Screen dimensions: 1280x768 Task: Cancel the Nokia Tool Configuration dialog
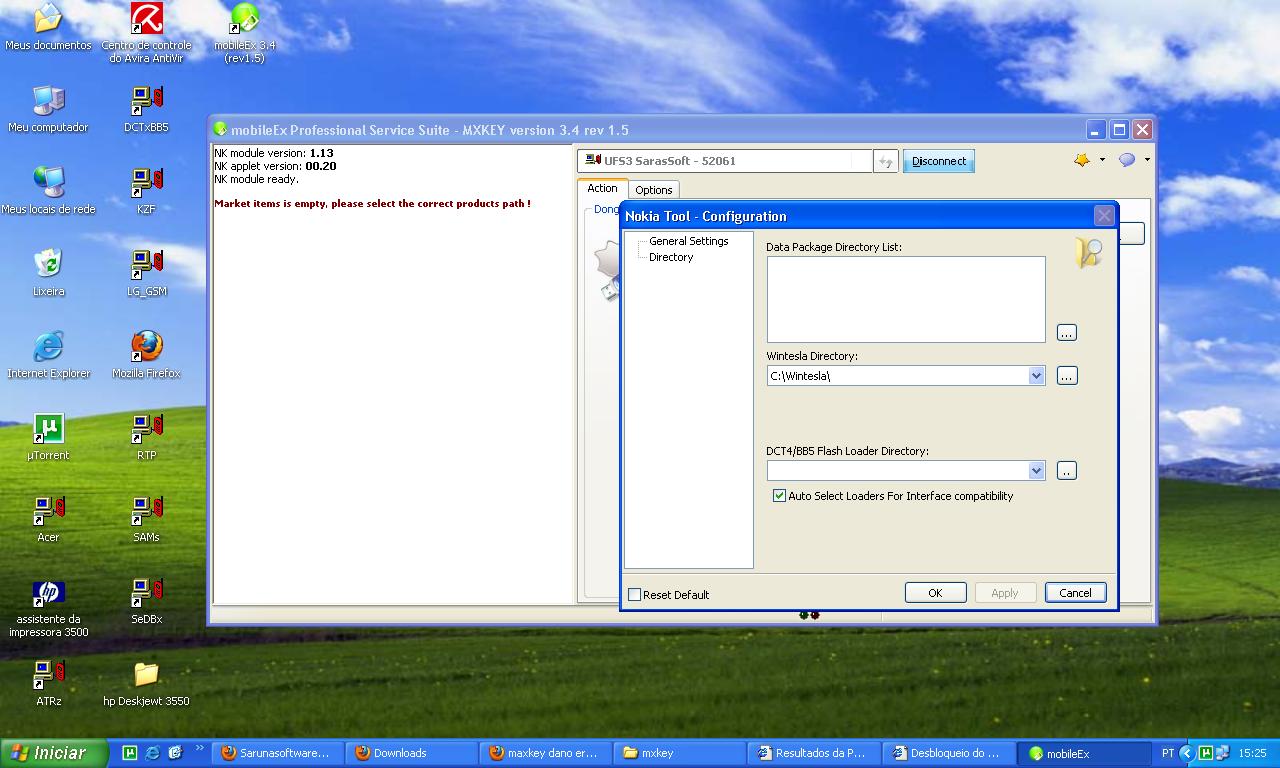[x=1076, y=593]
